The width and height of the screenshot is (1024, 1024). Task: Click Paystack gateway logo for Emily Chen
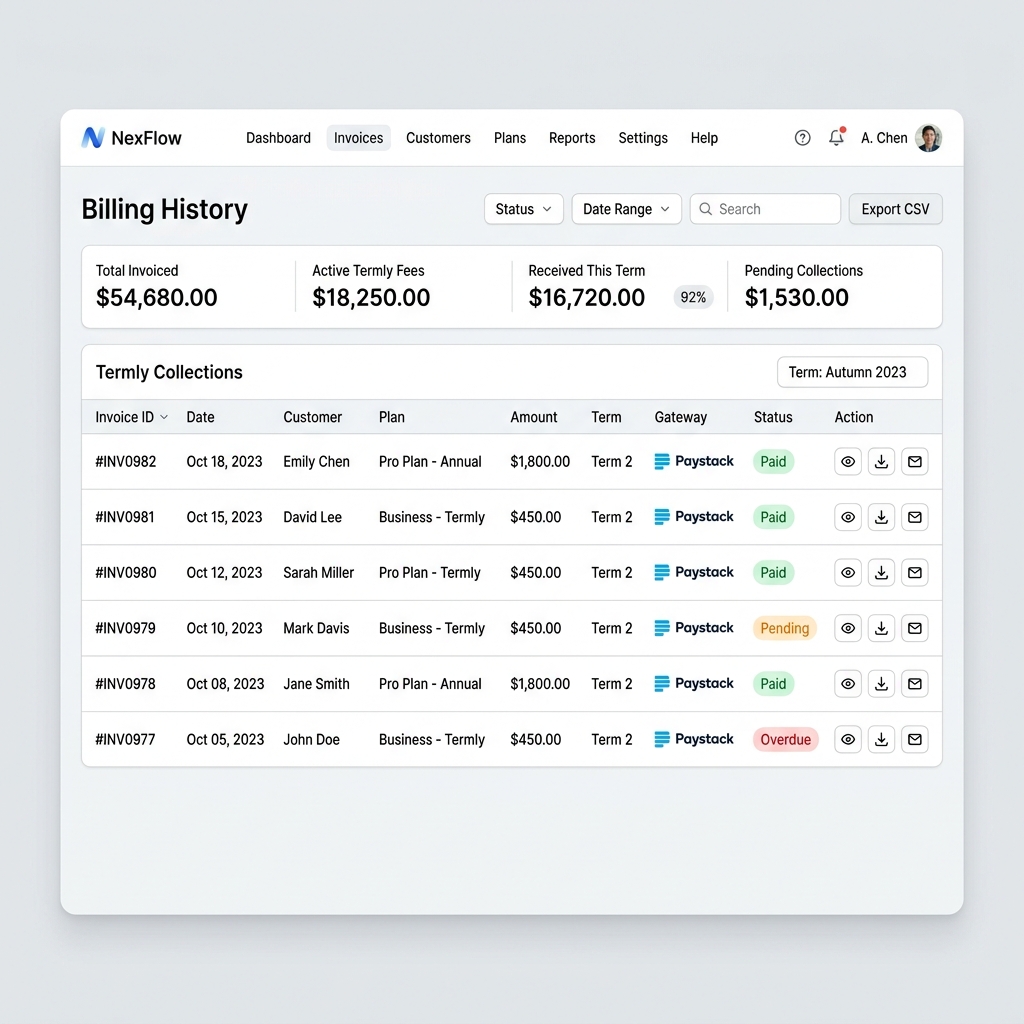pyautogui.click(x=694, y=461)
